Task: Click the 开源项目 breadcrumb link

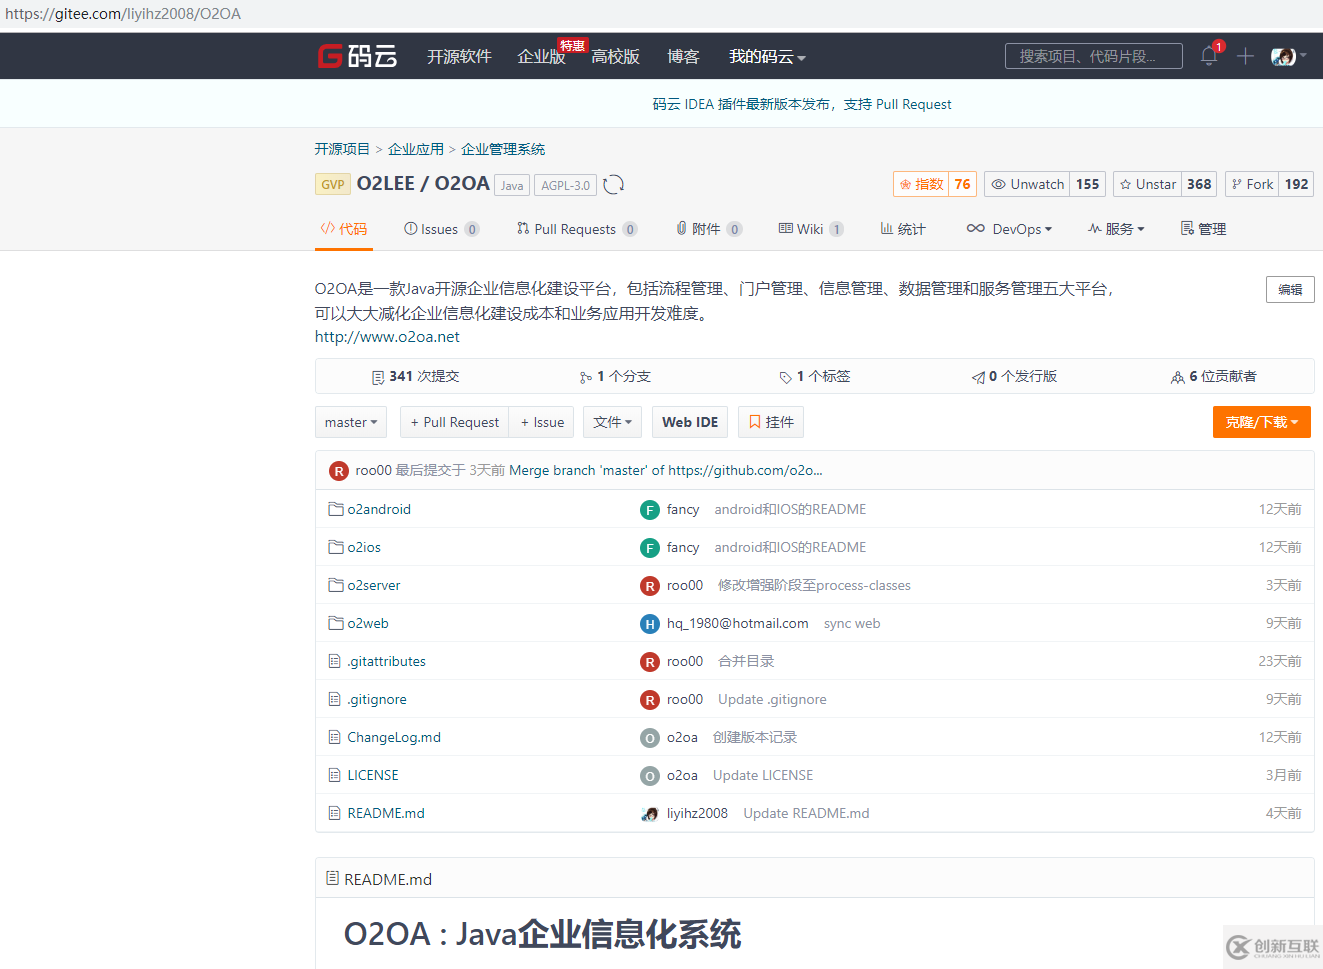Action: pyautogui.click(x=342, y=149)
